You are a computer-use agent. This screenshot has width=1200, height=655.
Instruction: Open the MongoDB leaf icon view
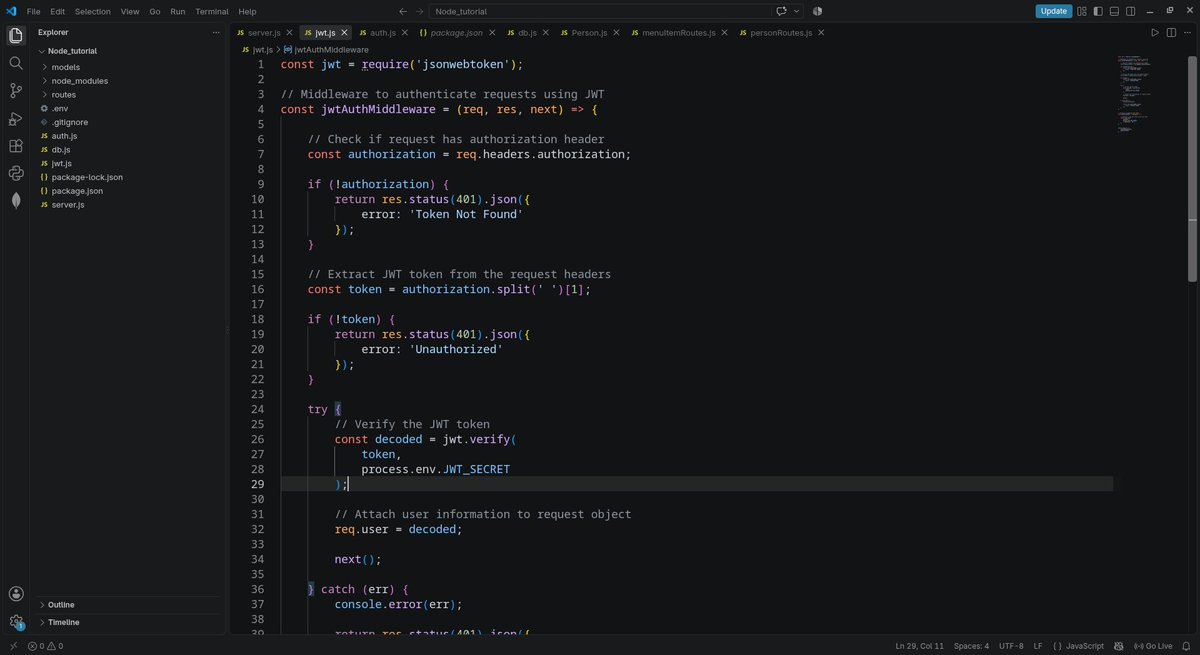click(x=16, y=200)
